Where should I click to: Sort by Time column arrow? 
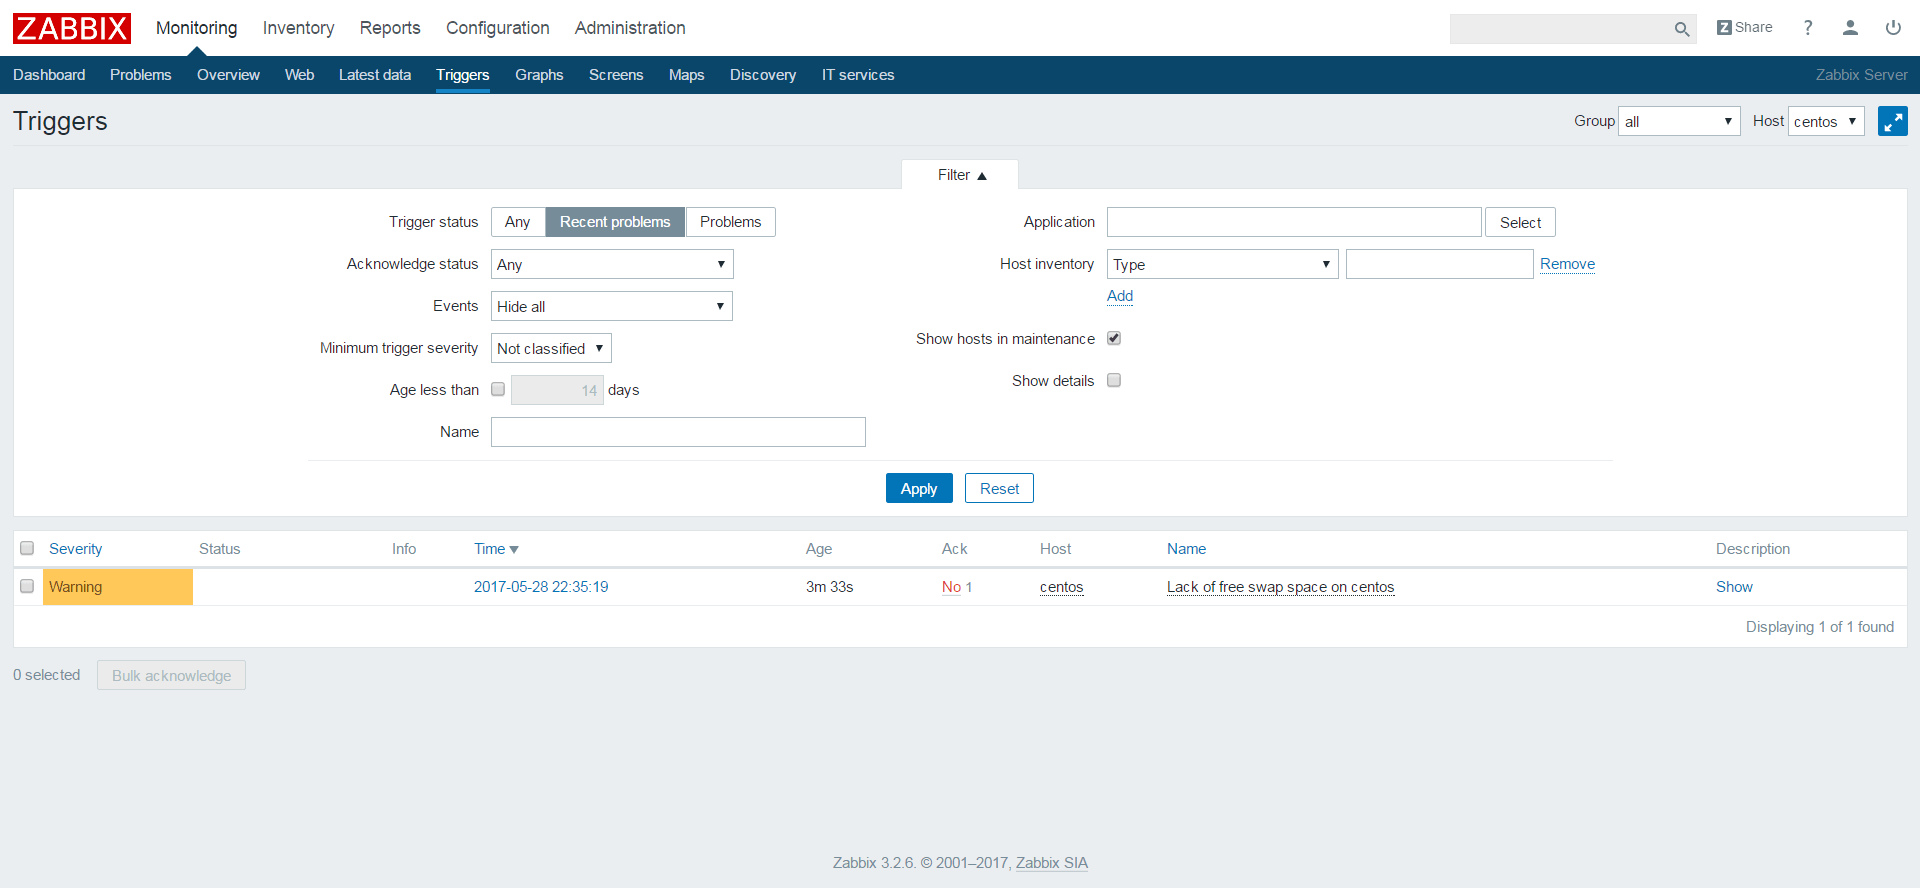(x=514, y=549)
